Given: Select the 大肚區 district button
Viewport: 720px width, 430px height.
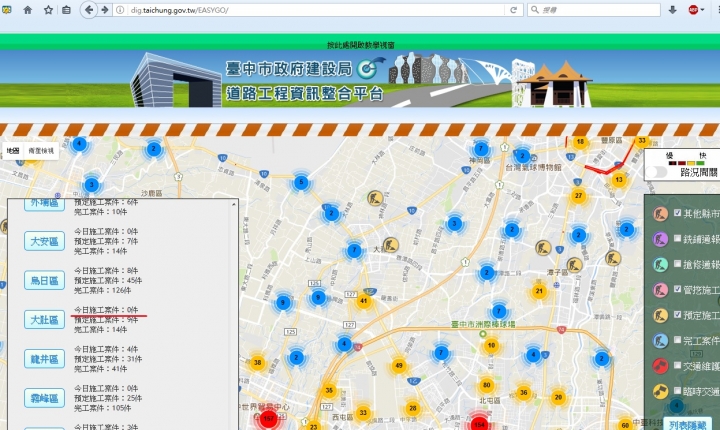Looking at the screenshot, I should click(44, 320).
